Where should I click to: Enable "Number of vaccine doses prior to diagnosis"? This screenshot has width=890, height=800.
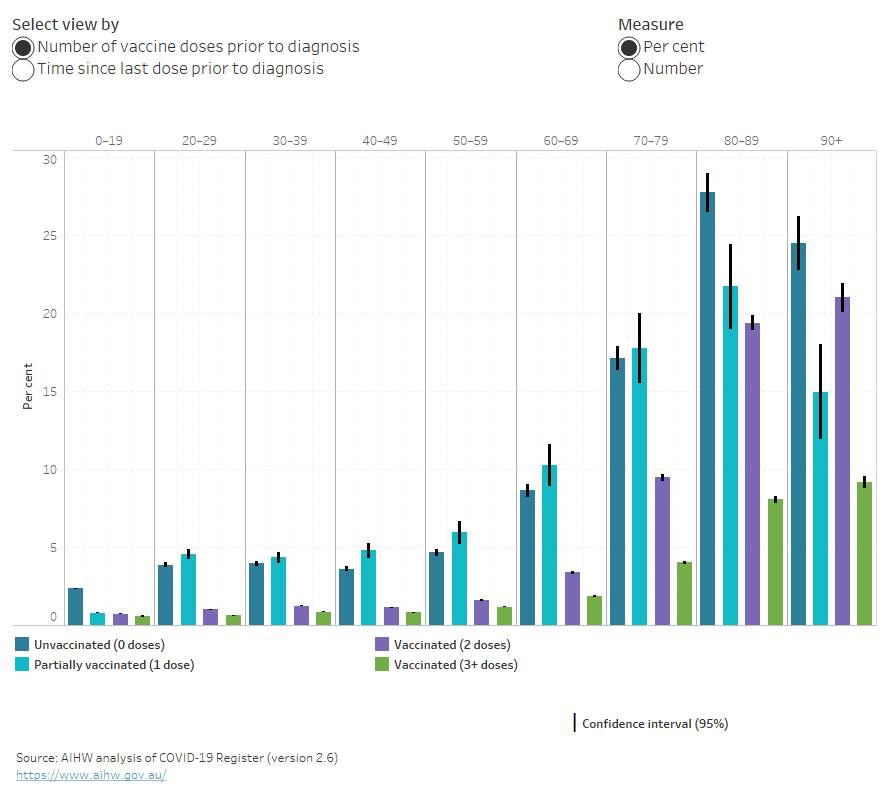pos(22,47)
